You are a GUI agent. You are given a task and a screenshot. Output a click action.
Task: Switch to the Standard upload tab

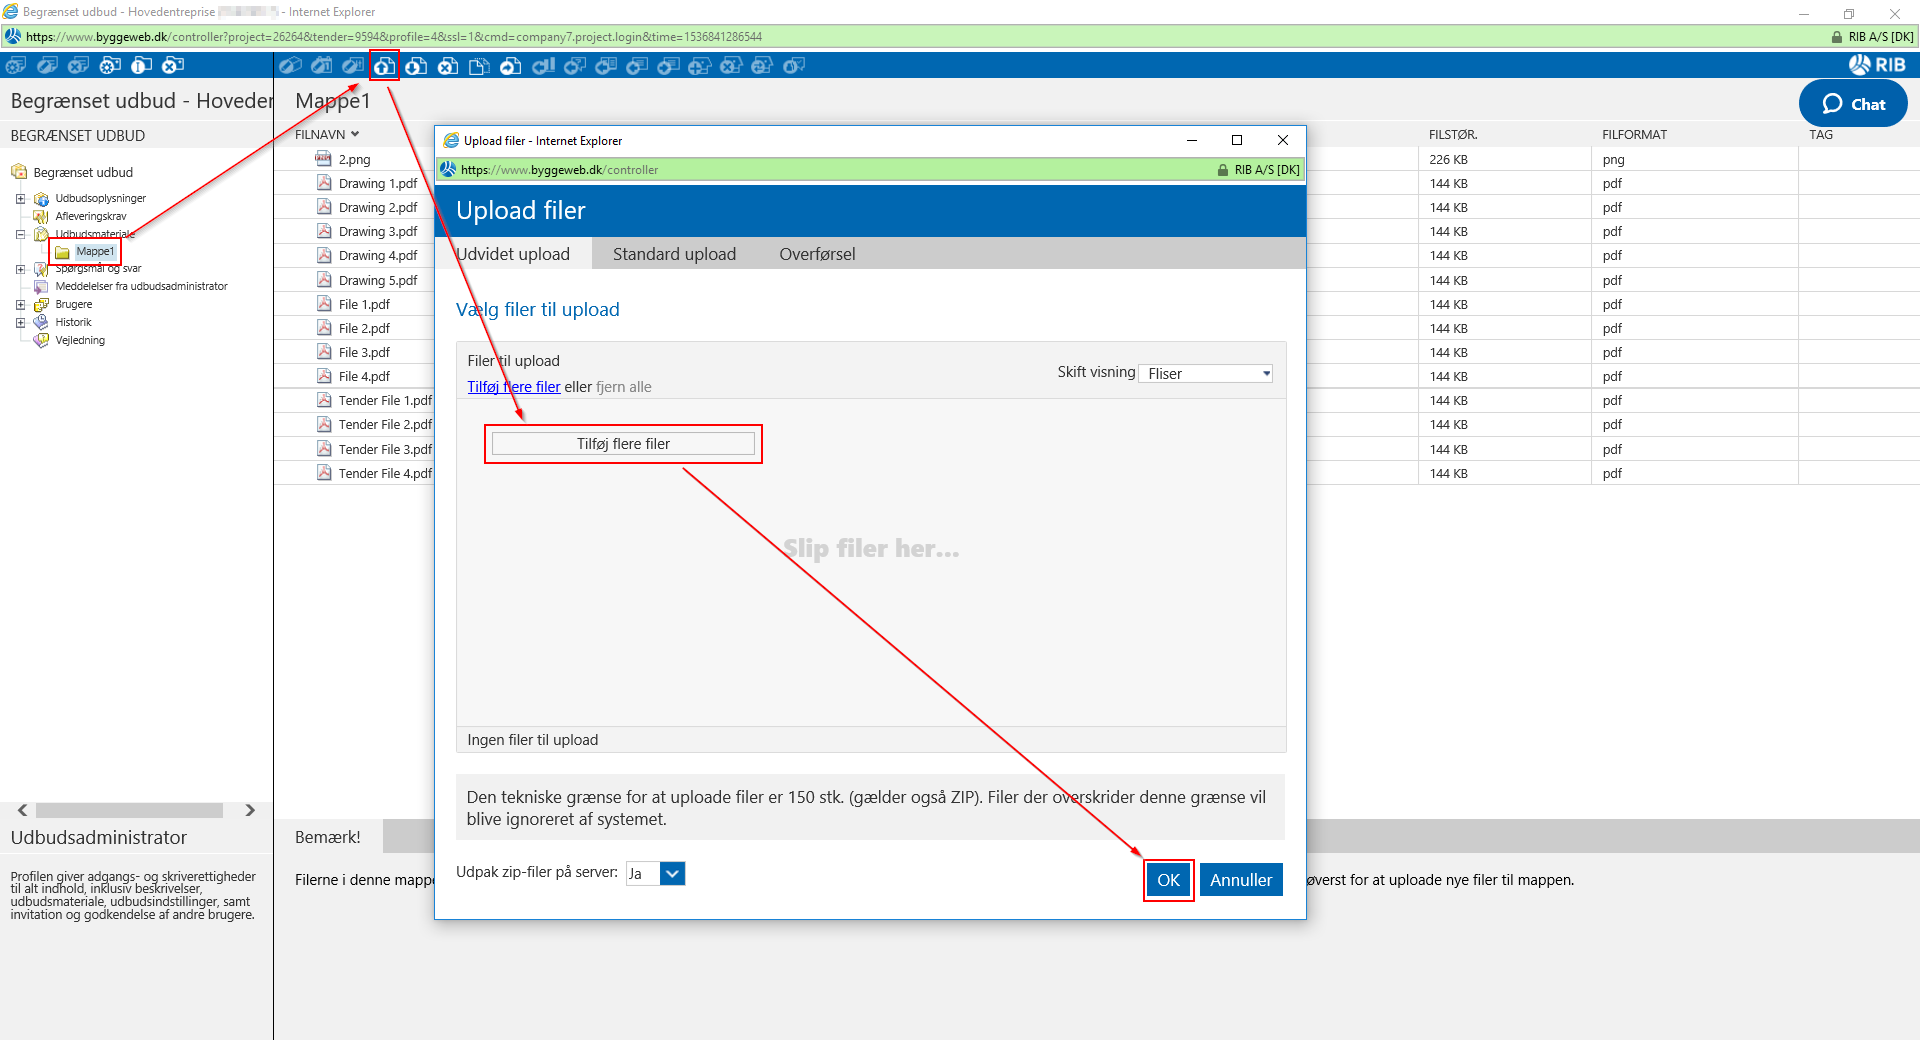tap(674, 254)
